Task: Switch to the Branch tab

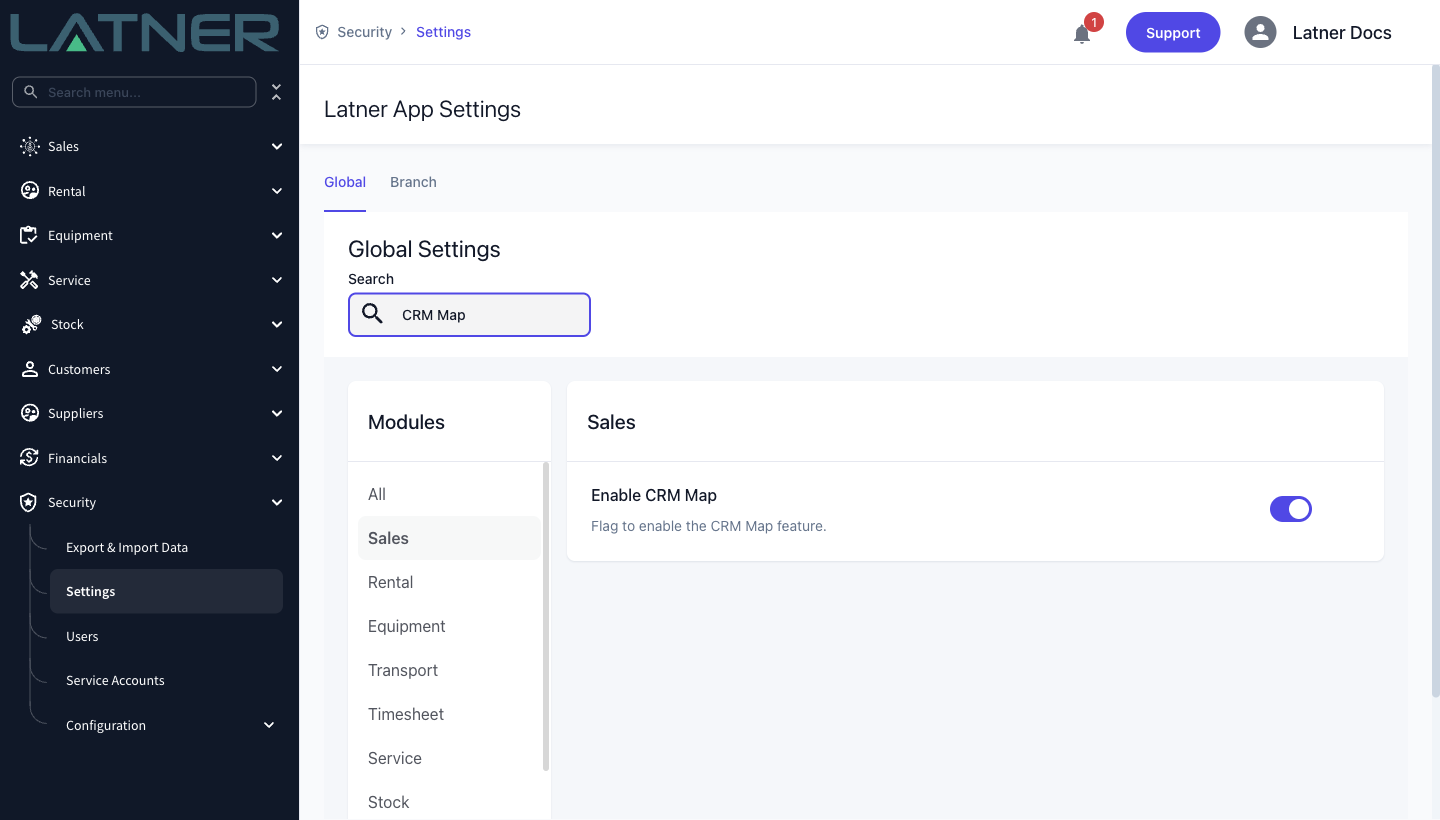Action: tap(413, 182)
